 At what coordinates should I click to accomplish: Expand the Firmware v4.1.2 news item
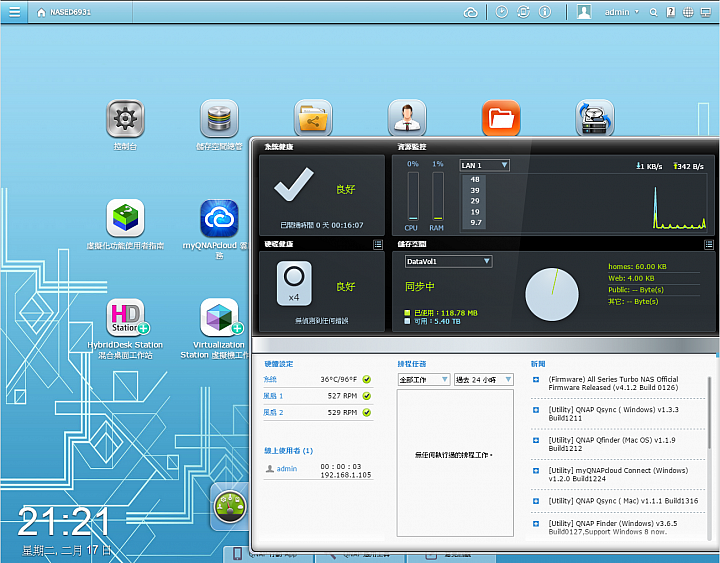pos(536,380)
